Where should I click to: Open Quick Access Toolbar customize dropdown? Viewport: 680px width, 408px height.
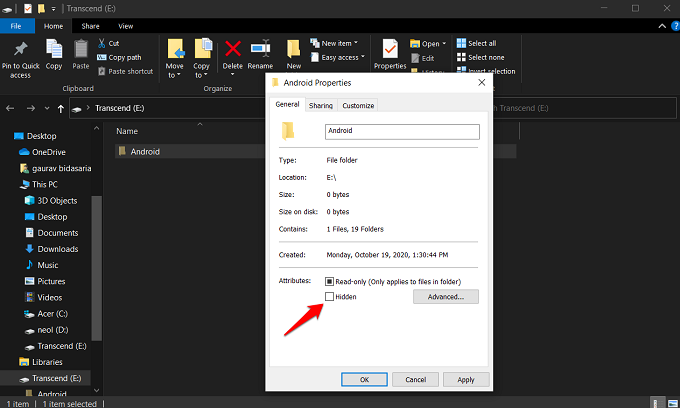tap(53, 9)
